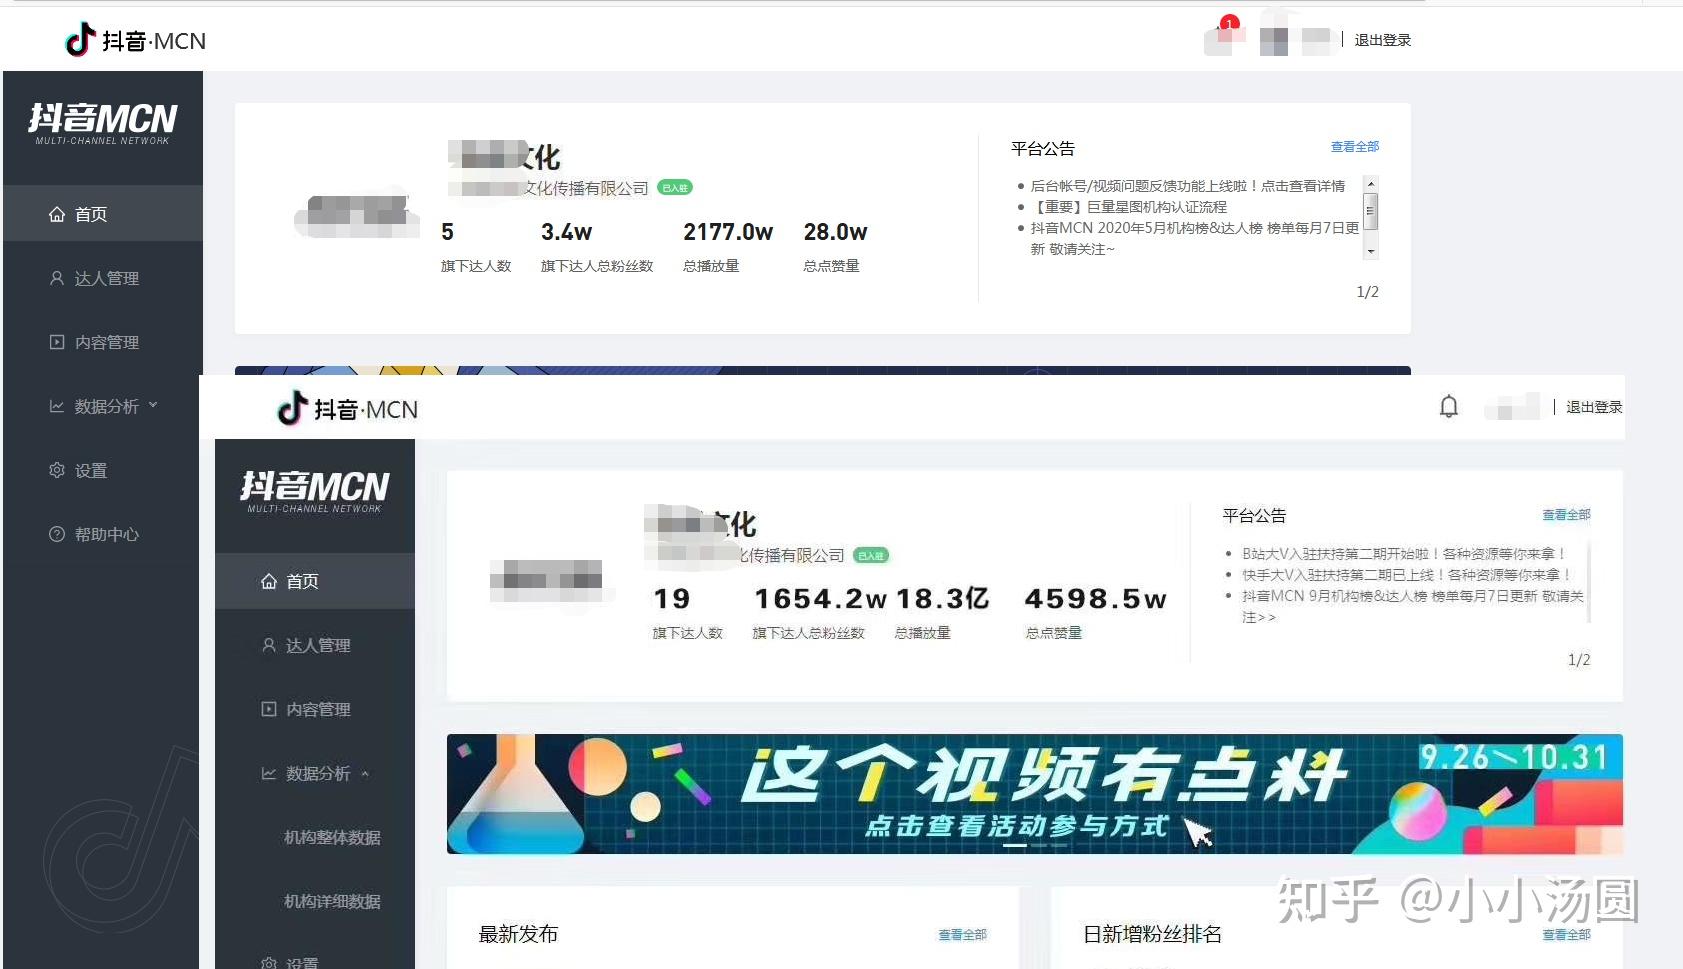Open announcement B站大V入驻扶持第二期开始啦
Image resolution: width=1683 pixels, height=969 pixels.
1403,553
